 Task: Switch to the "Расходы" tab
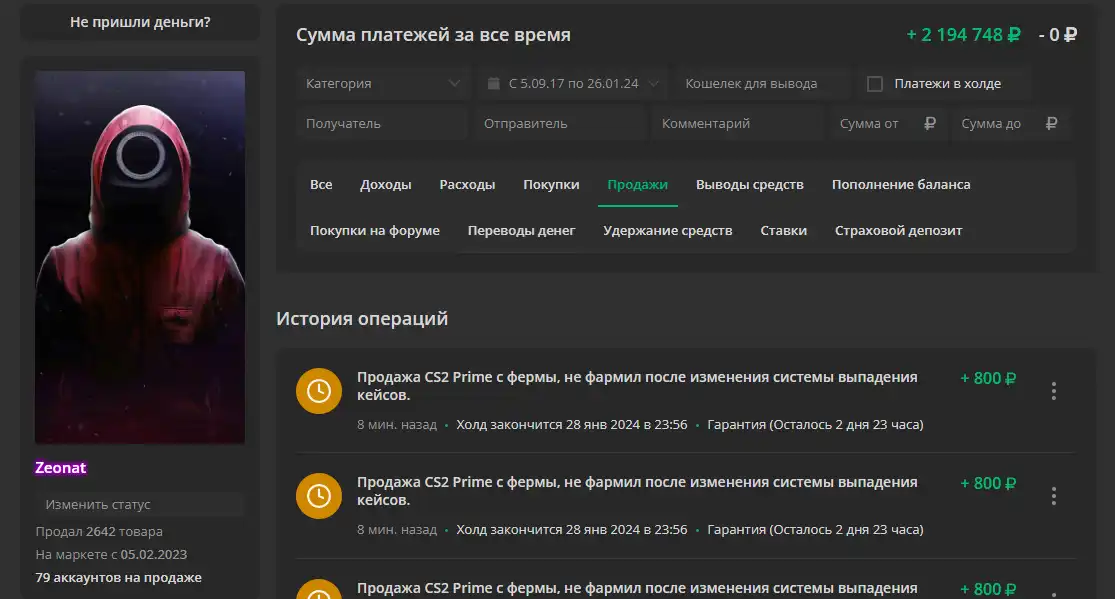tap(467, 184)
